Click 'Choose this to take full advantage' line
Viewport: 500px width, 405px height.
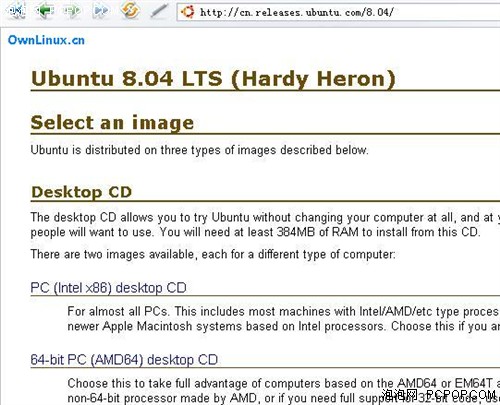point(283,383)
